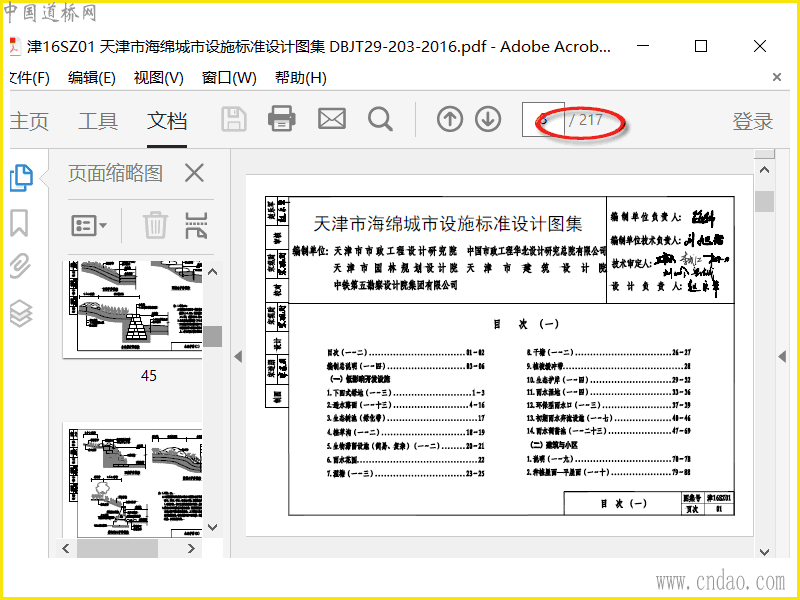Open the 文件(F) menu
This screenshot has width=800, height=600.
[30, 78]
